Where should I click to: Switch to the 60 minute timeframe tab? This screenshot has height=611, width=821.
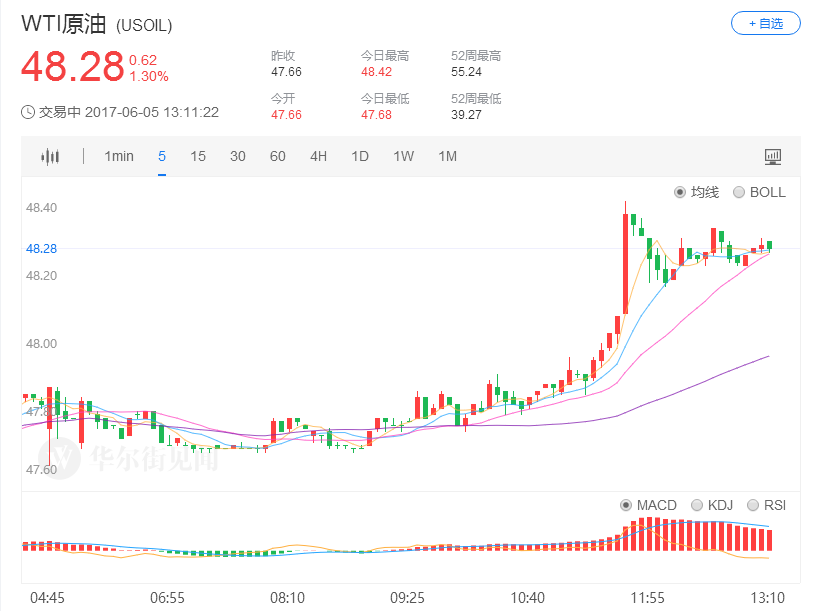coord(278,157)
